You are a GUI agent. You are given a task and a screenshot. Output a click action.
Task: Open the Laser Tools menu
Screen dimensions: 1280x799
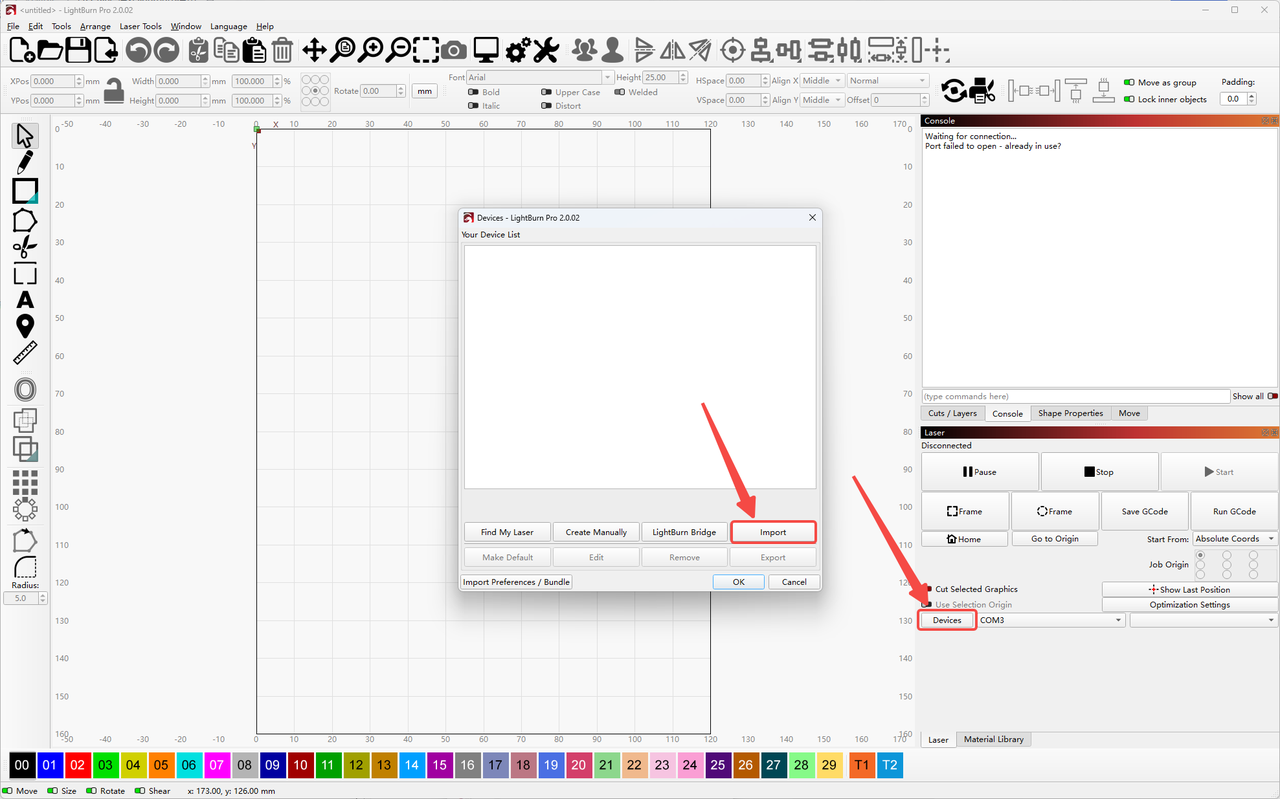(x=140, y=26)
